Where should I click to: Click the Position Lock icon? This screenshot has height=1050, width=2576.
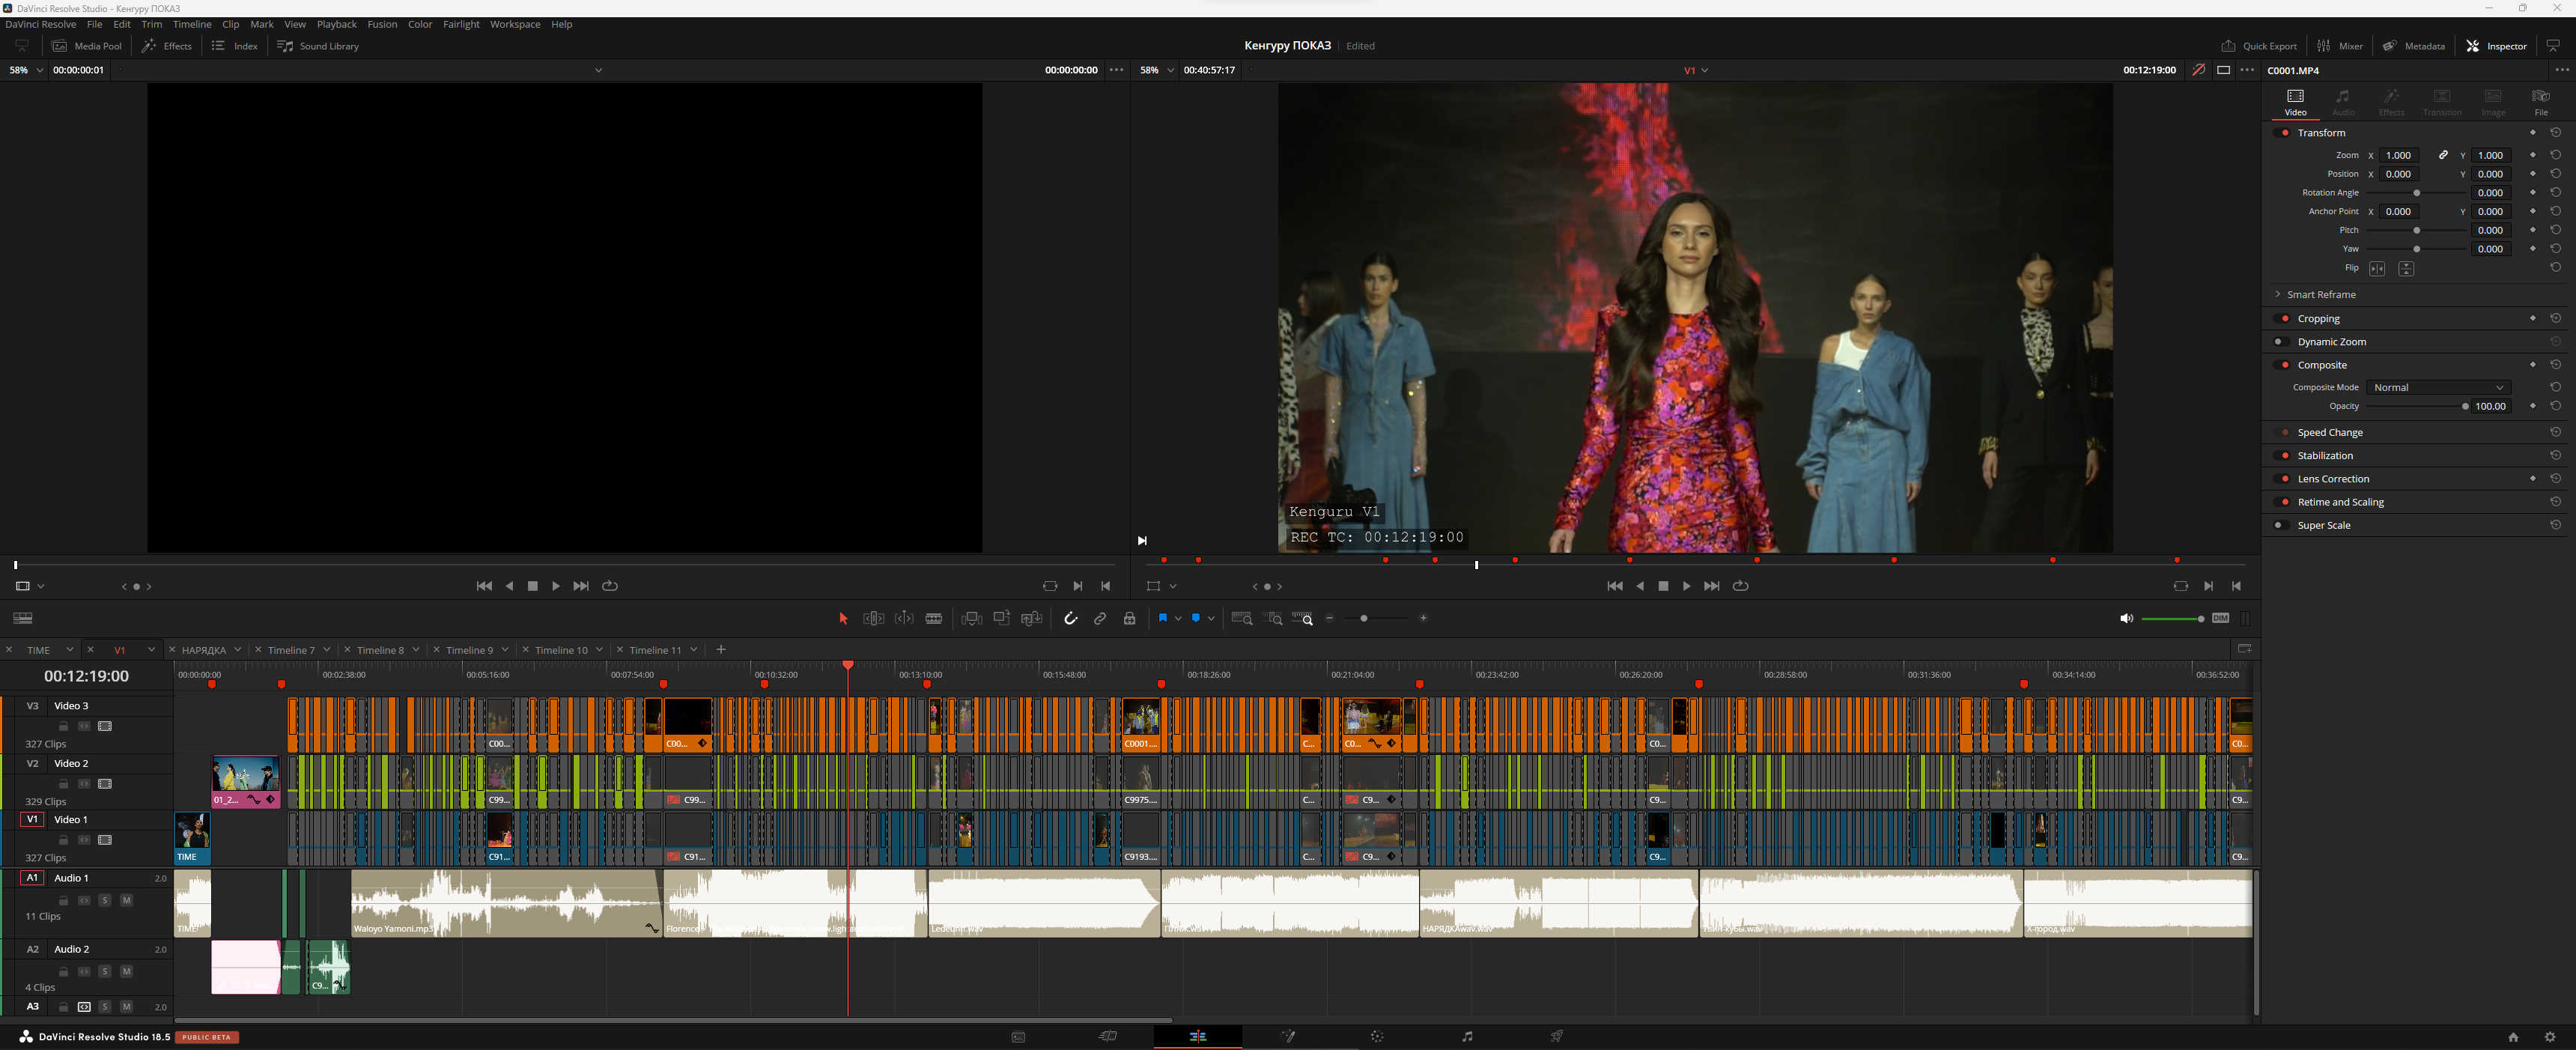coord(1129,619)
